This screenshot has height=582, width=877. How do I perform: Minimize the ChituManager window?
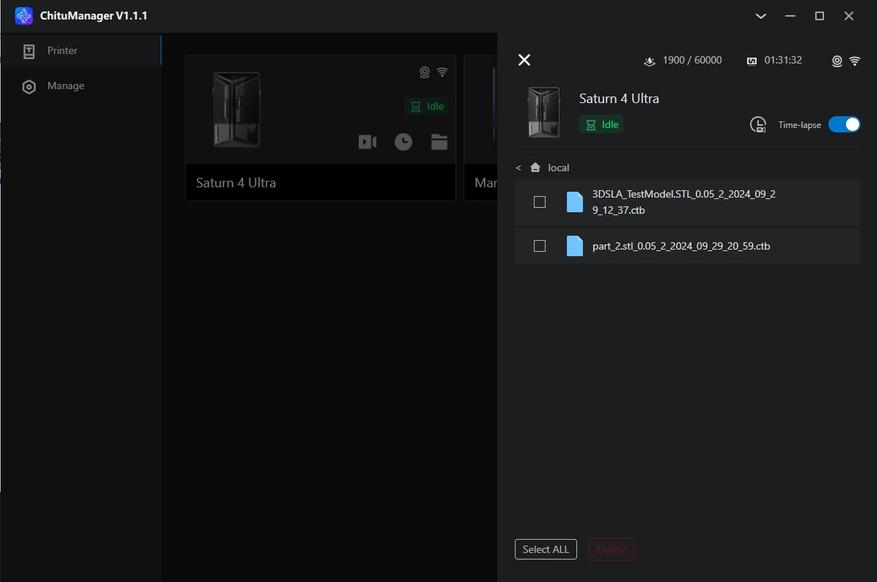click(x=790, y=16)
